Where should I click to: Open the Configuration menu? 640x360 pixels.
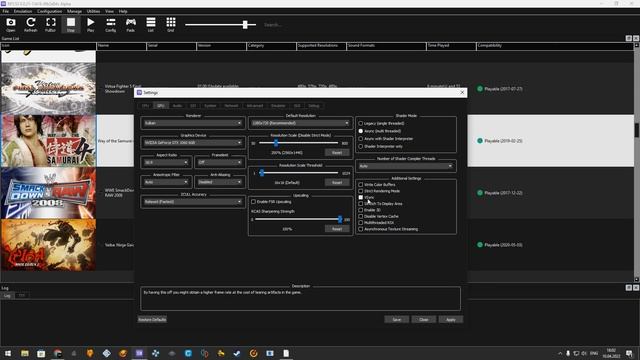pos(49,11)
